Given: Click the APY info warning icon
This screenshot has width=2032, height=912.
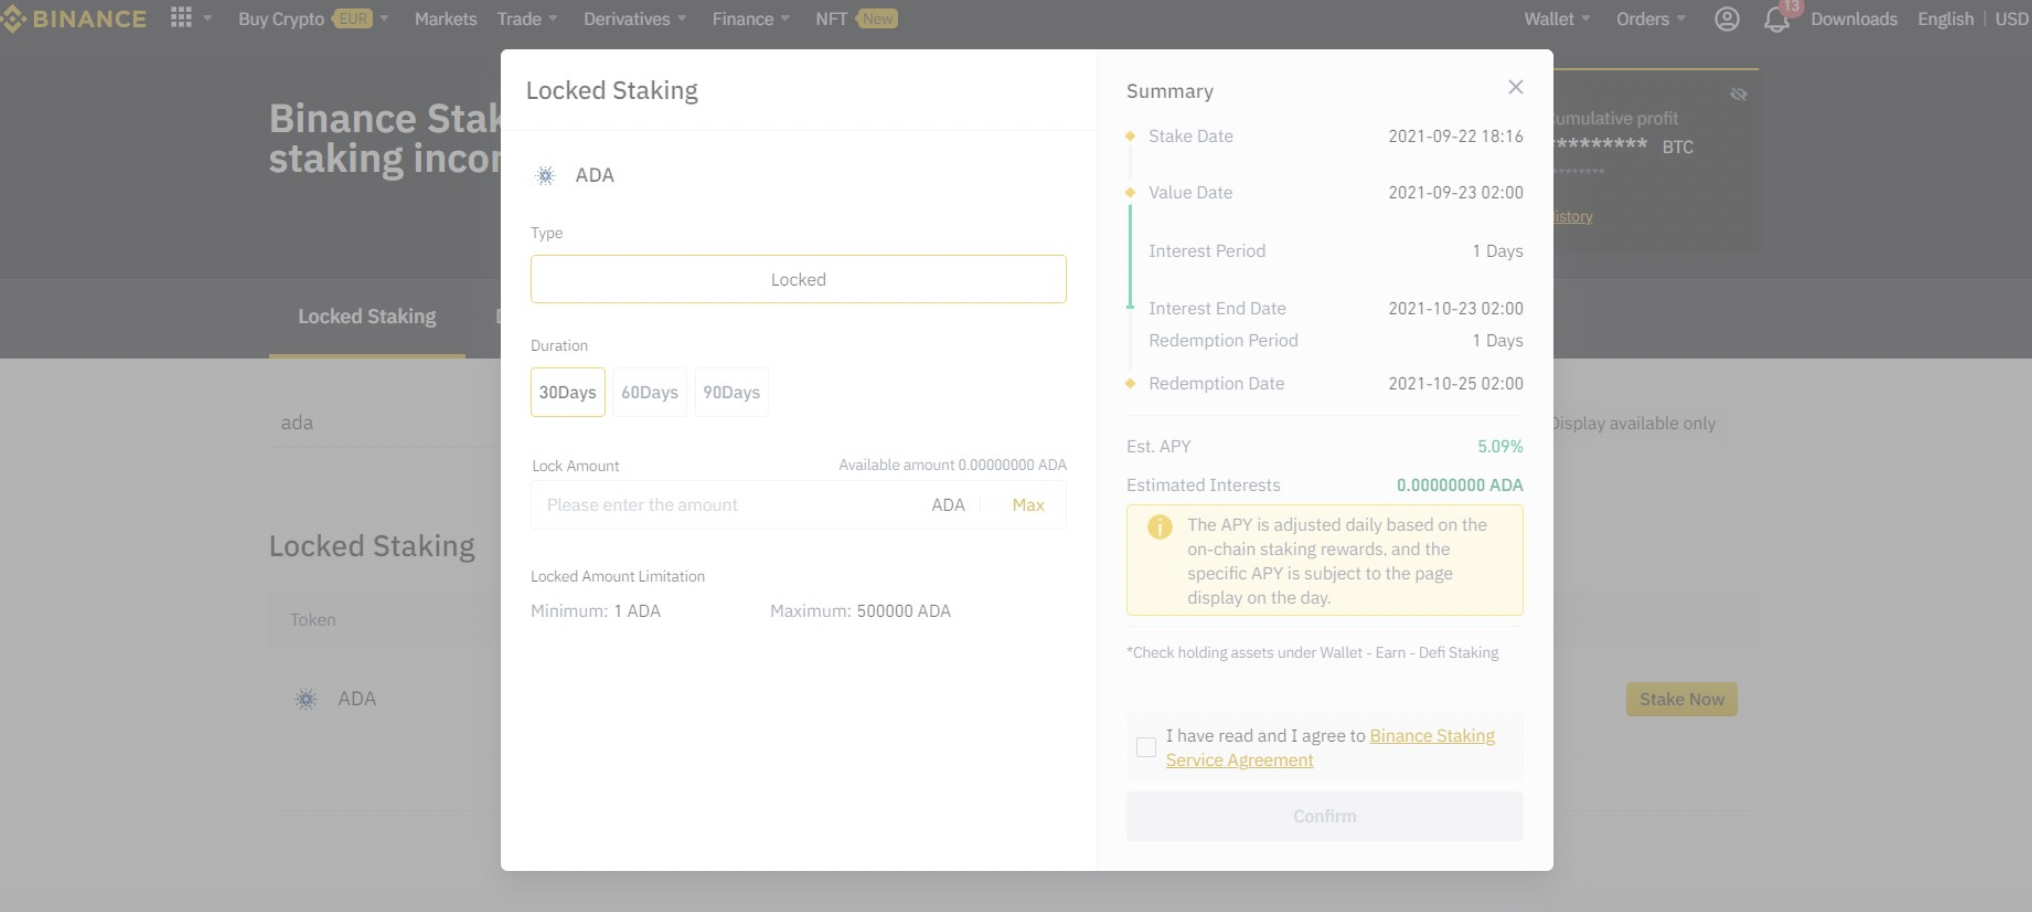Looking at the screenshot, I should [x=1160, y=527].
